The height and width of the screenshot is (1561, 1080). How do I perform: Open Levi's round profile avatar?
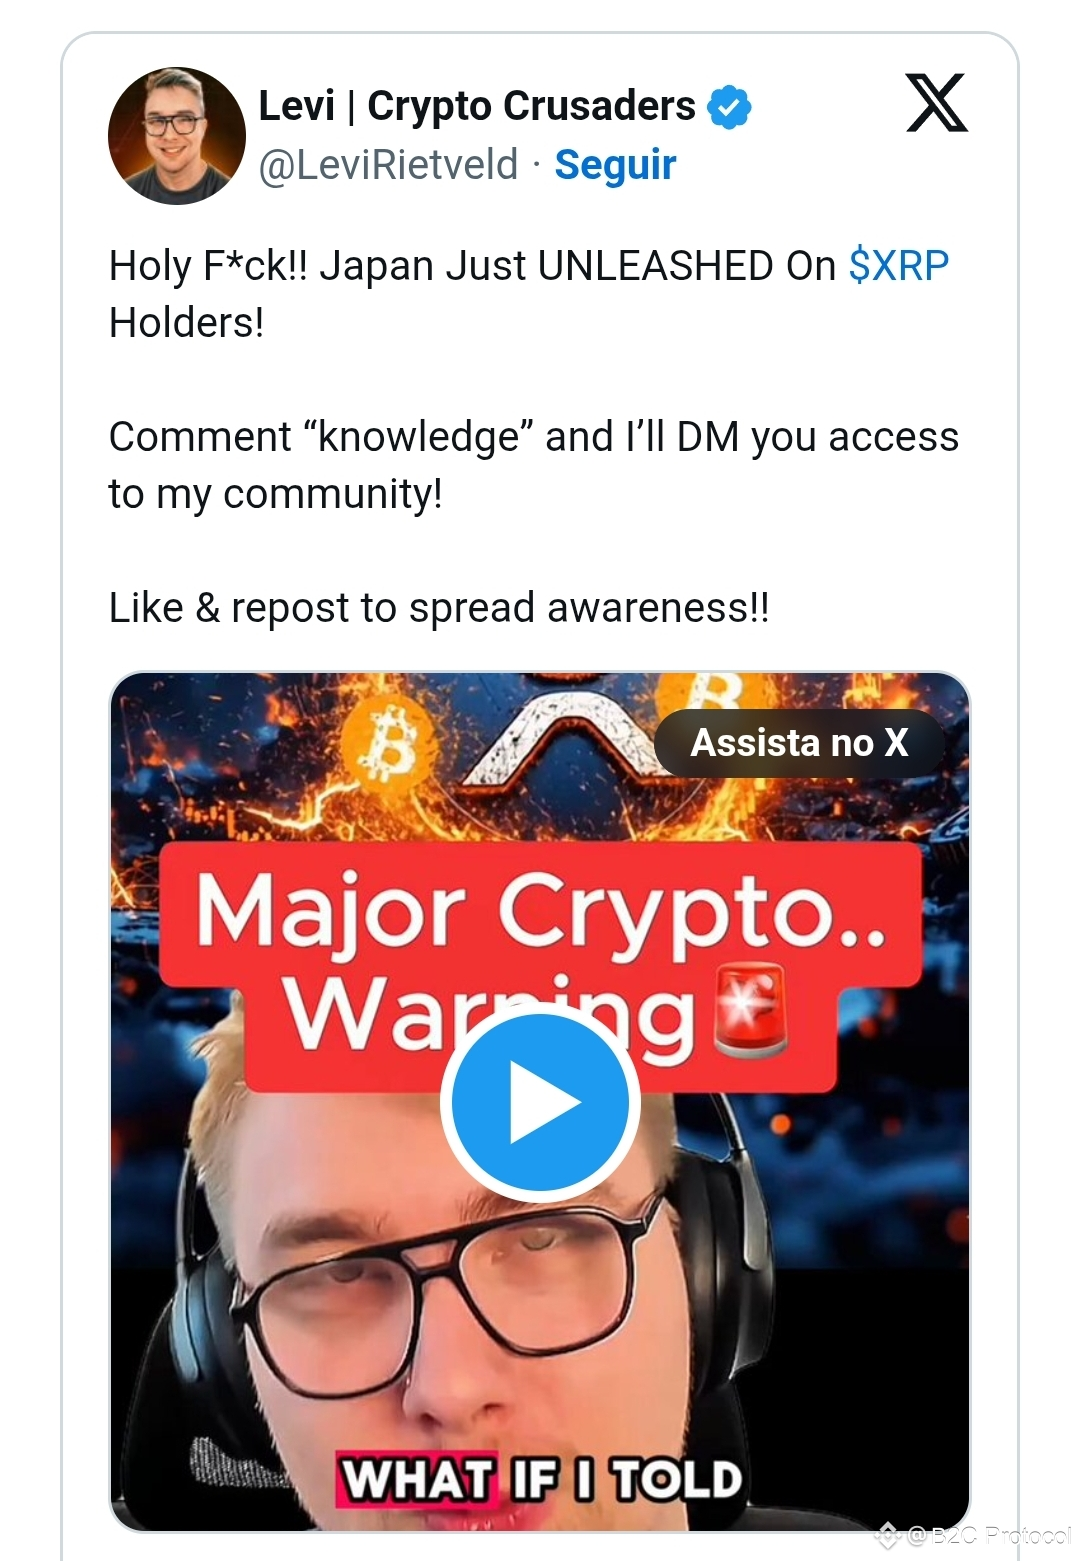coord(177,136)
